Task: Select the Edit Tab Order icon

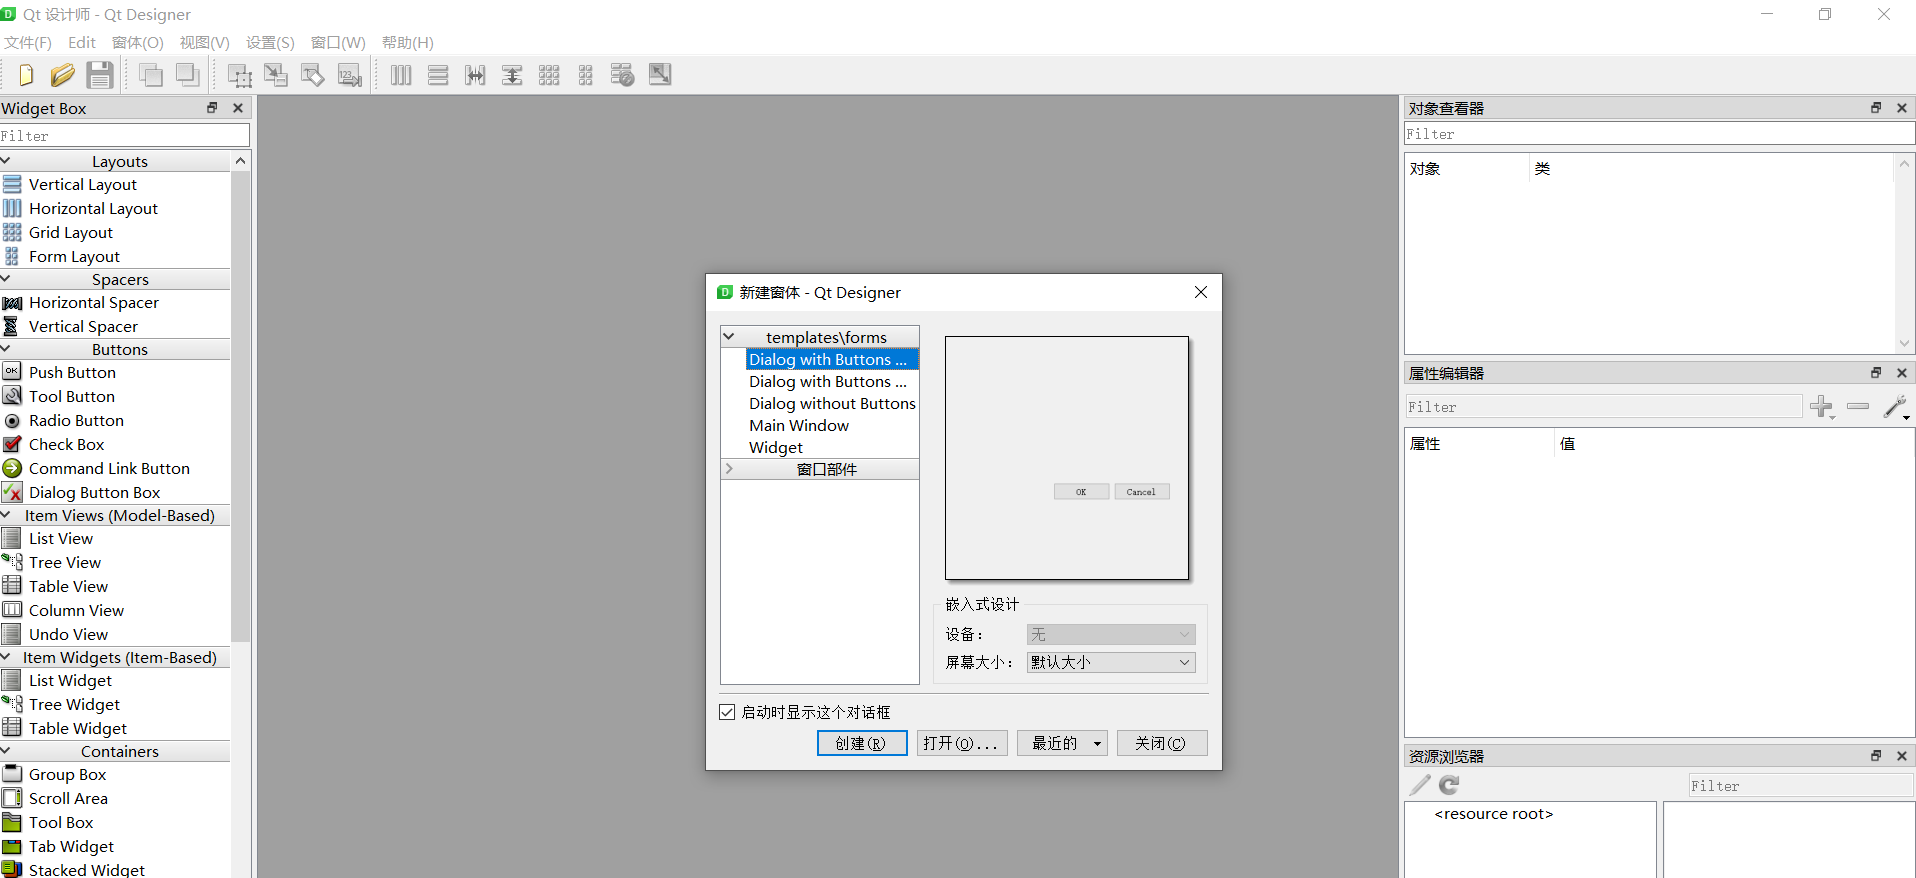Action: point(349,75)
